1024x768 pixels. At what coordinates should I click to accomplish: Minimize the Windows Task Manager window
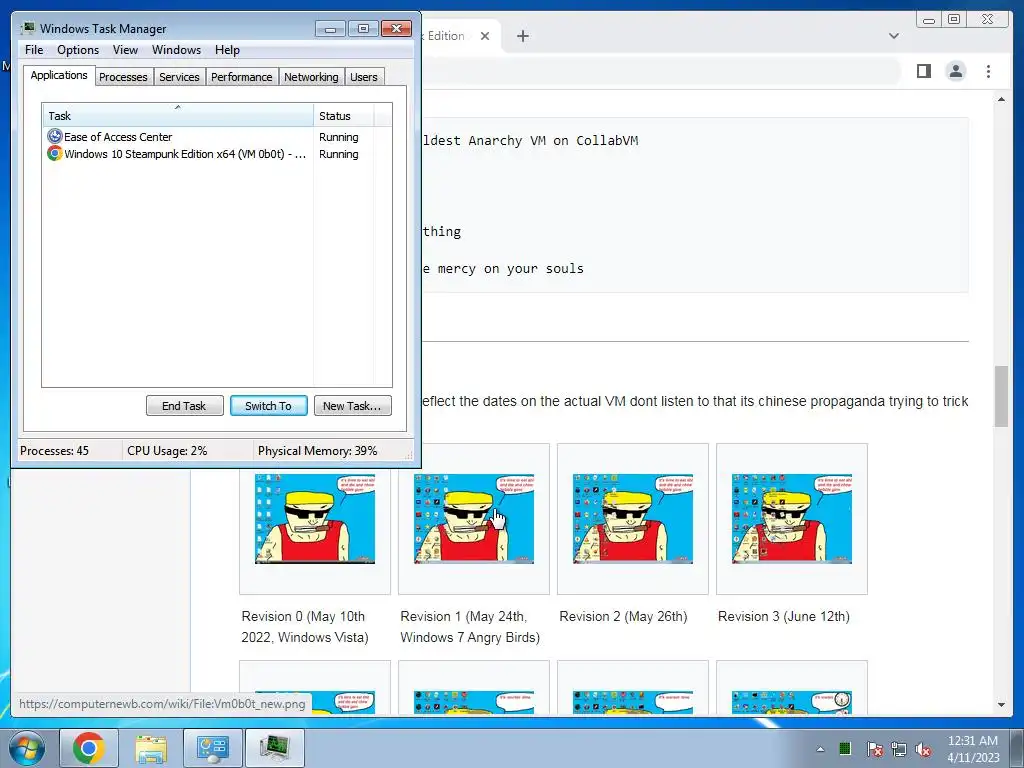pyautogui.click(x=330, y=29)
